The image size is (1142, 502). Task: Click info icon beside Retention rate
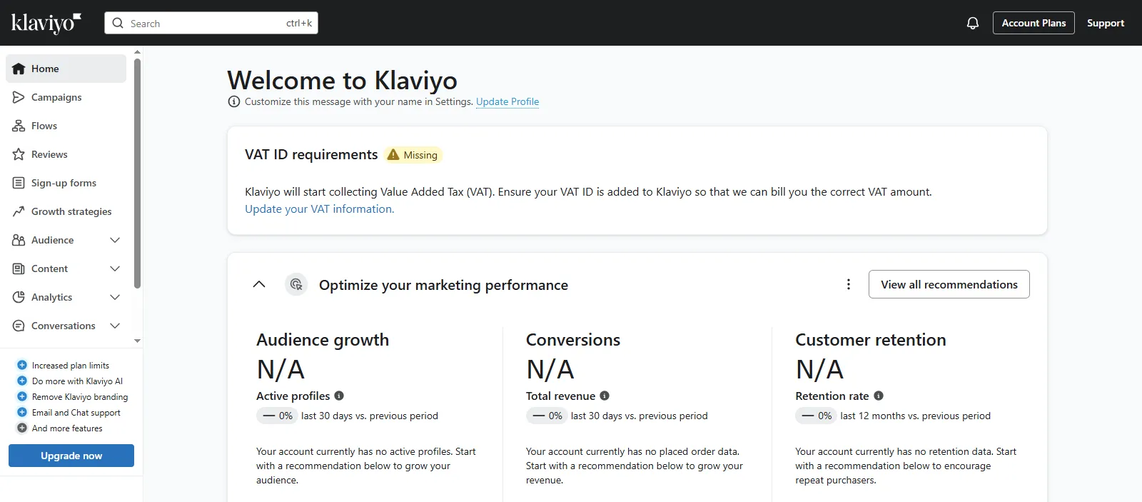(878, 396)
